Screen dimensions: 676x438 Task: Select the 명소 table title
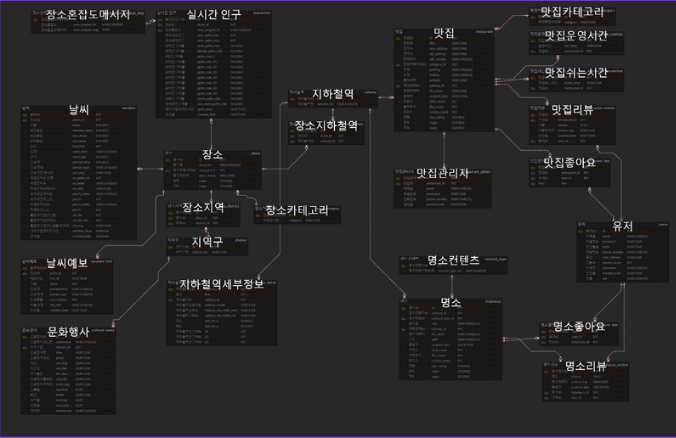click(451, 302)
